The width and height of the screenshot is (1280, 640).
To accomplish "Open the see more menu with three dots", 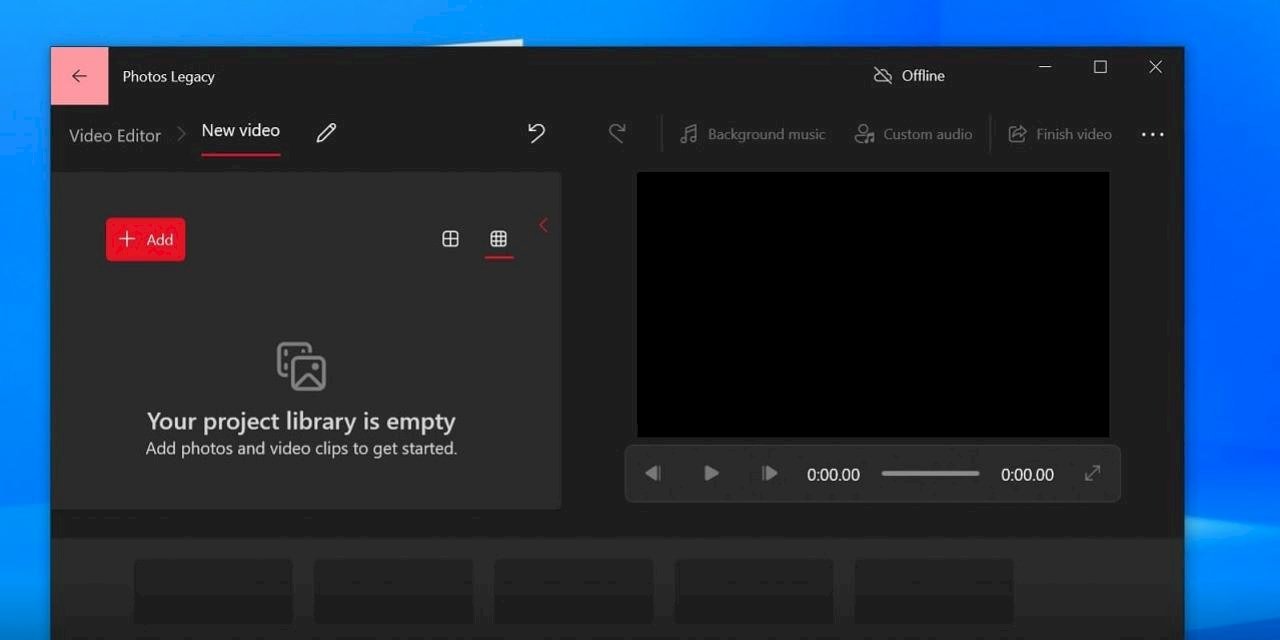I will coord(1152,134).
